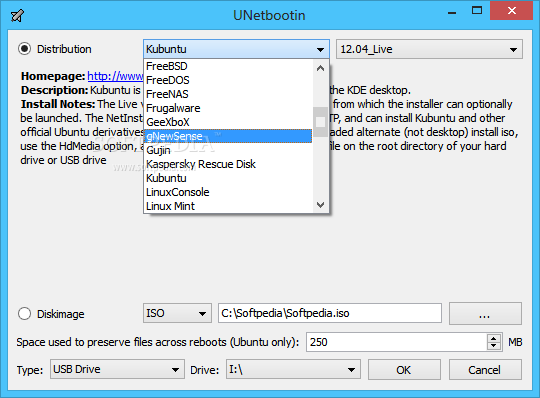This screenshot has height=398, width=540.
Task: Click the UNetbootin app icon in title bar
Action: [x=17, y=15]
